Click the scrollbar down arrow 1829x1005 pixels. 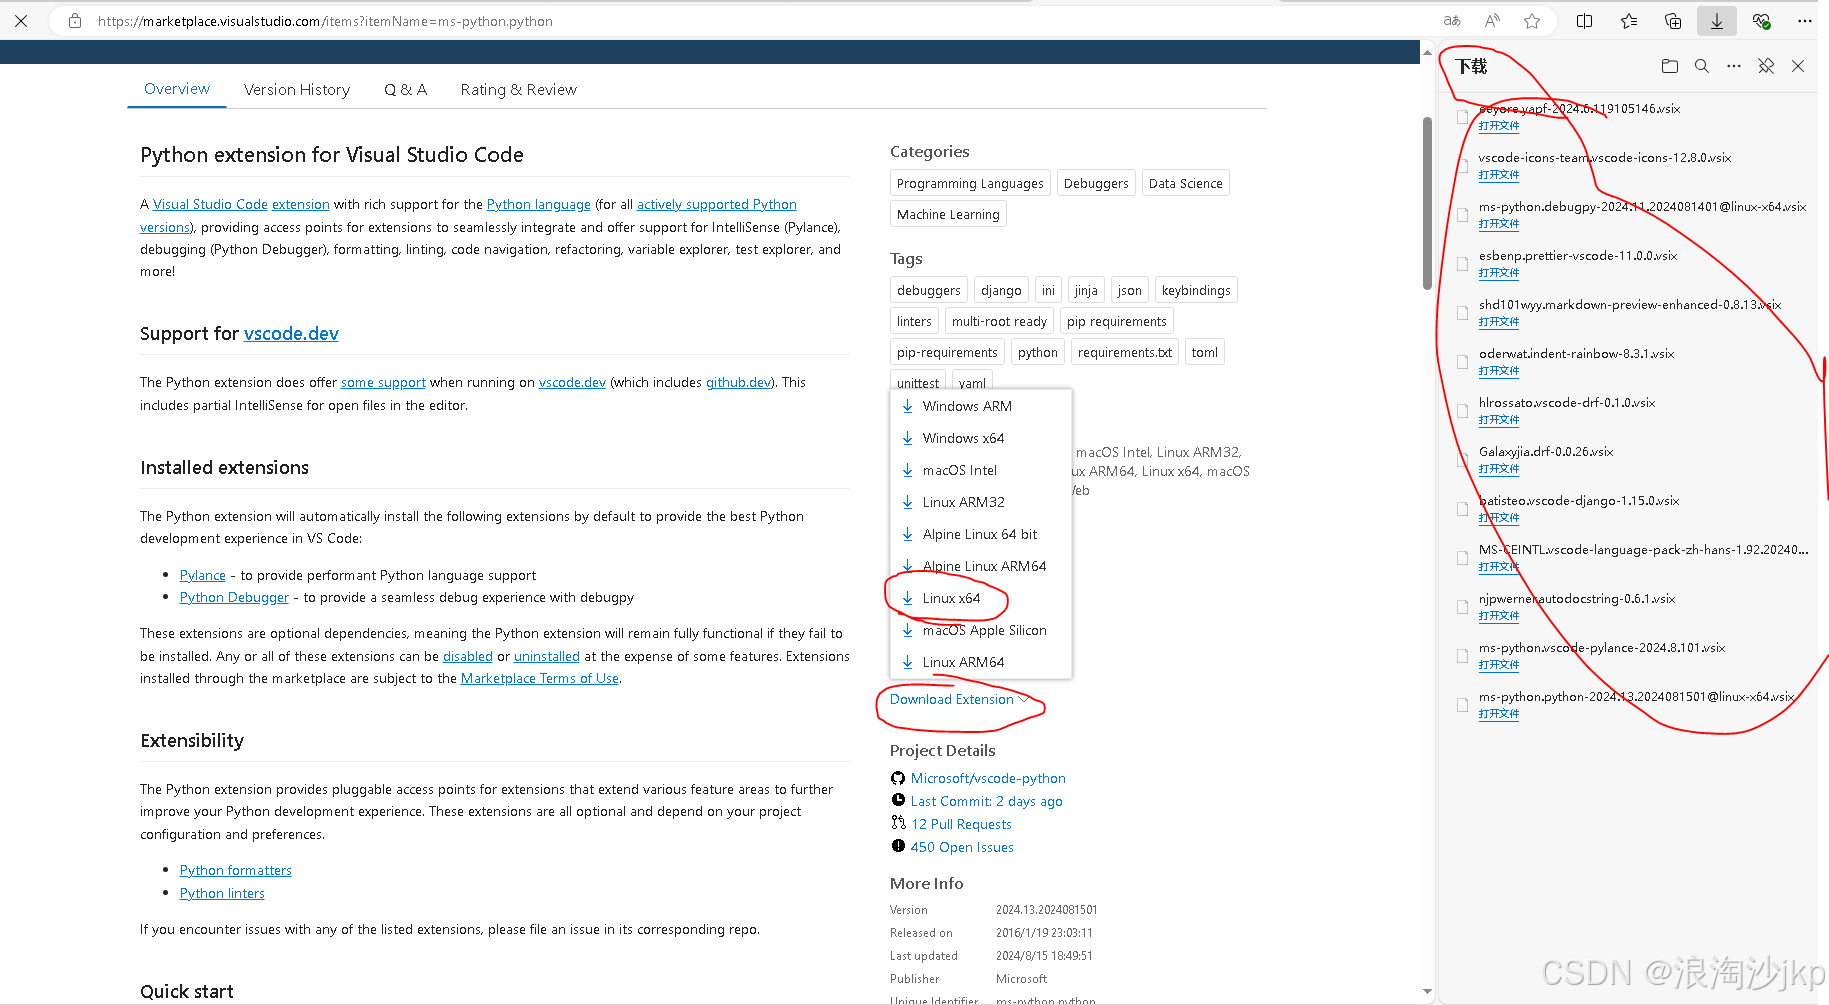pos(1427,992)
